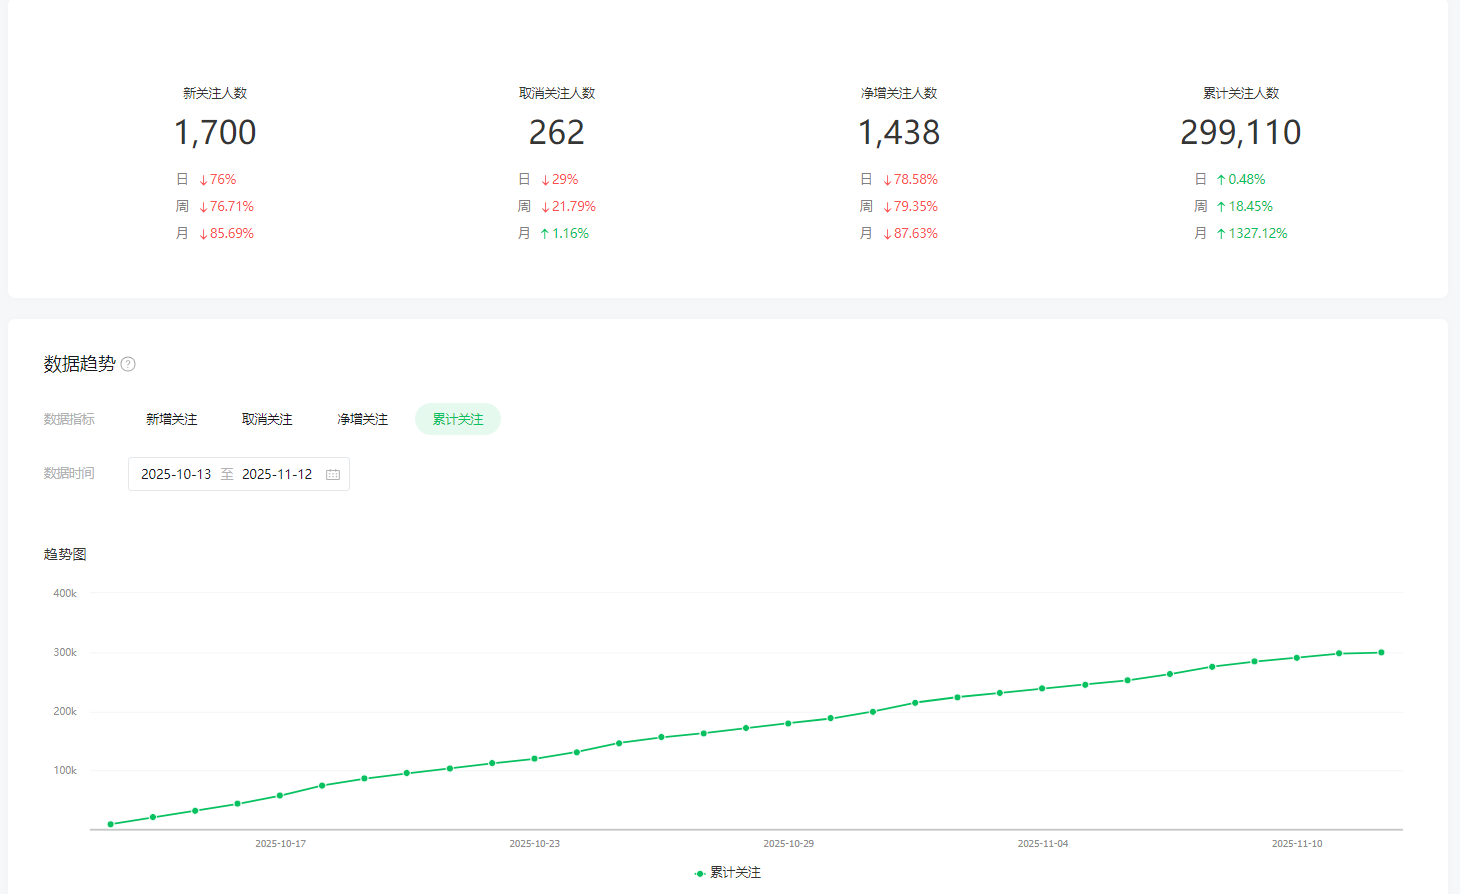Click the trend line point at 2025-10-23
The height and width of the screenshot is (894, 1460).
click(x=534, y=759)
